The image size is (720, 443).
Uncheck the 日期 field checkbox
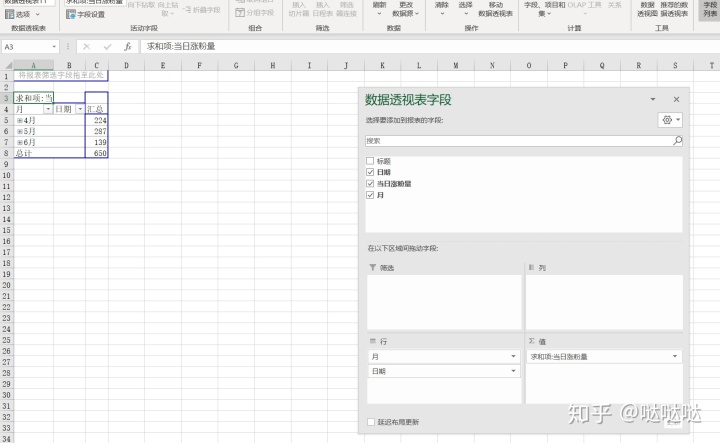point(370,172)
